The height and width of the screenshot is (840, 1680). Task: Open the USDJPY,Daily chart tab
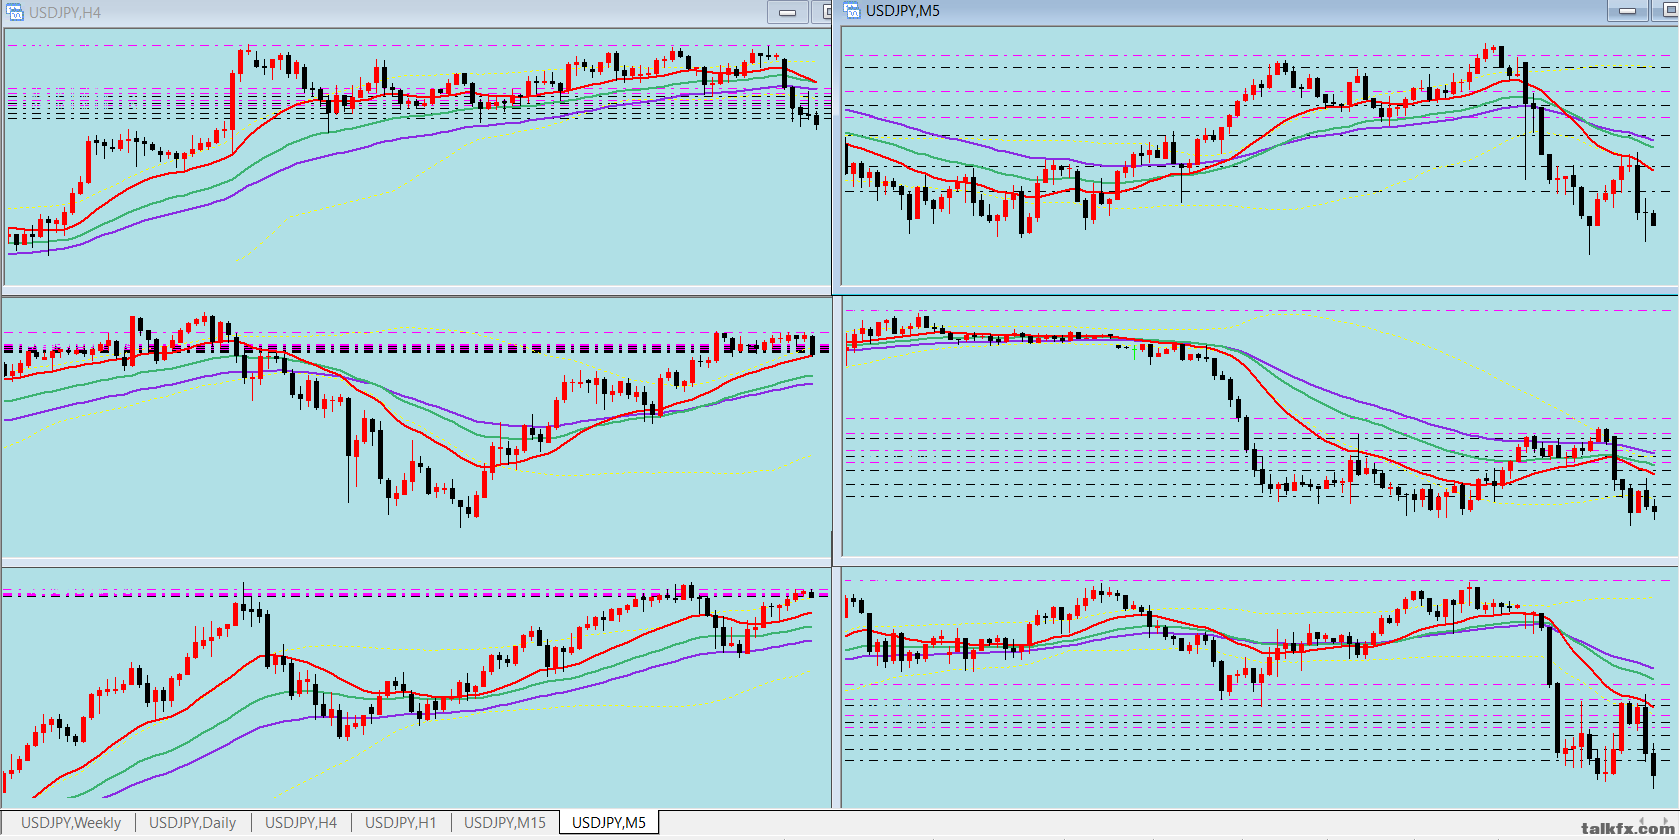192,823
